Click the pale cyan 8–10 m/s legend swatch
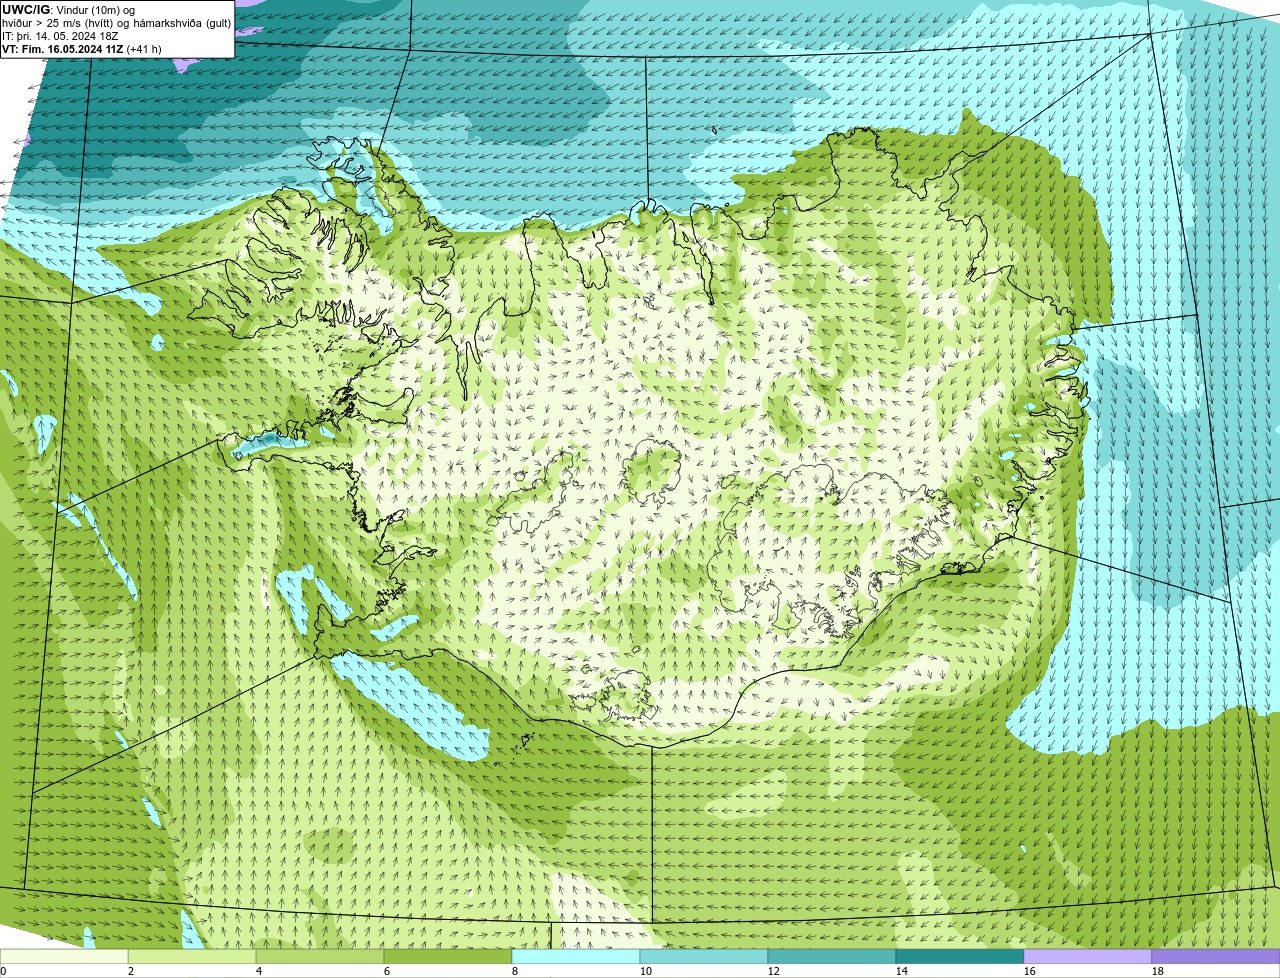Image resolution: width=1280 pixels, height=978 pixels. click(576, 956)
